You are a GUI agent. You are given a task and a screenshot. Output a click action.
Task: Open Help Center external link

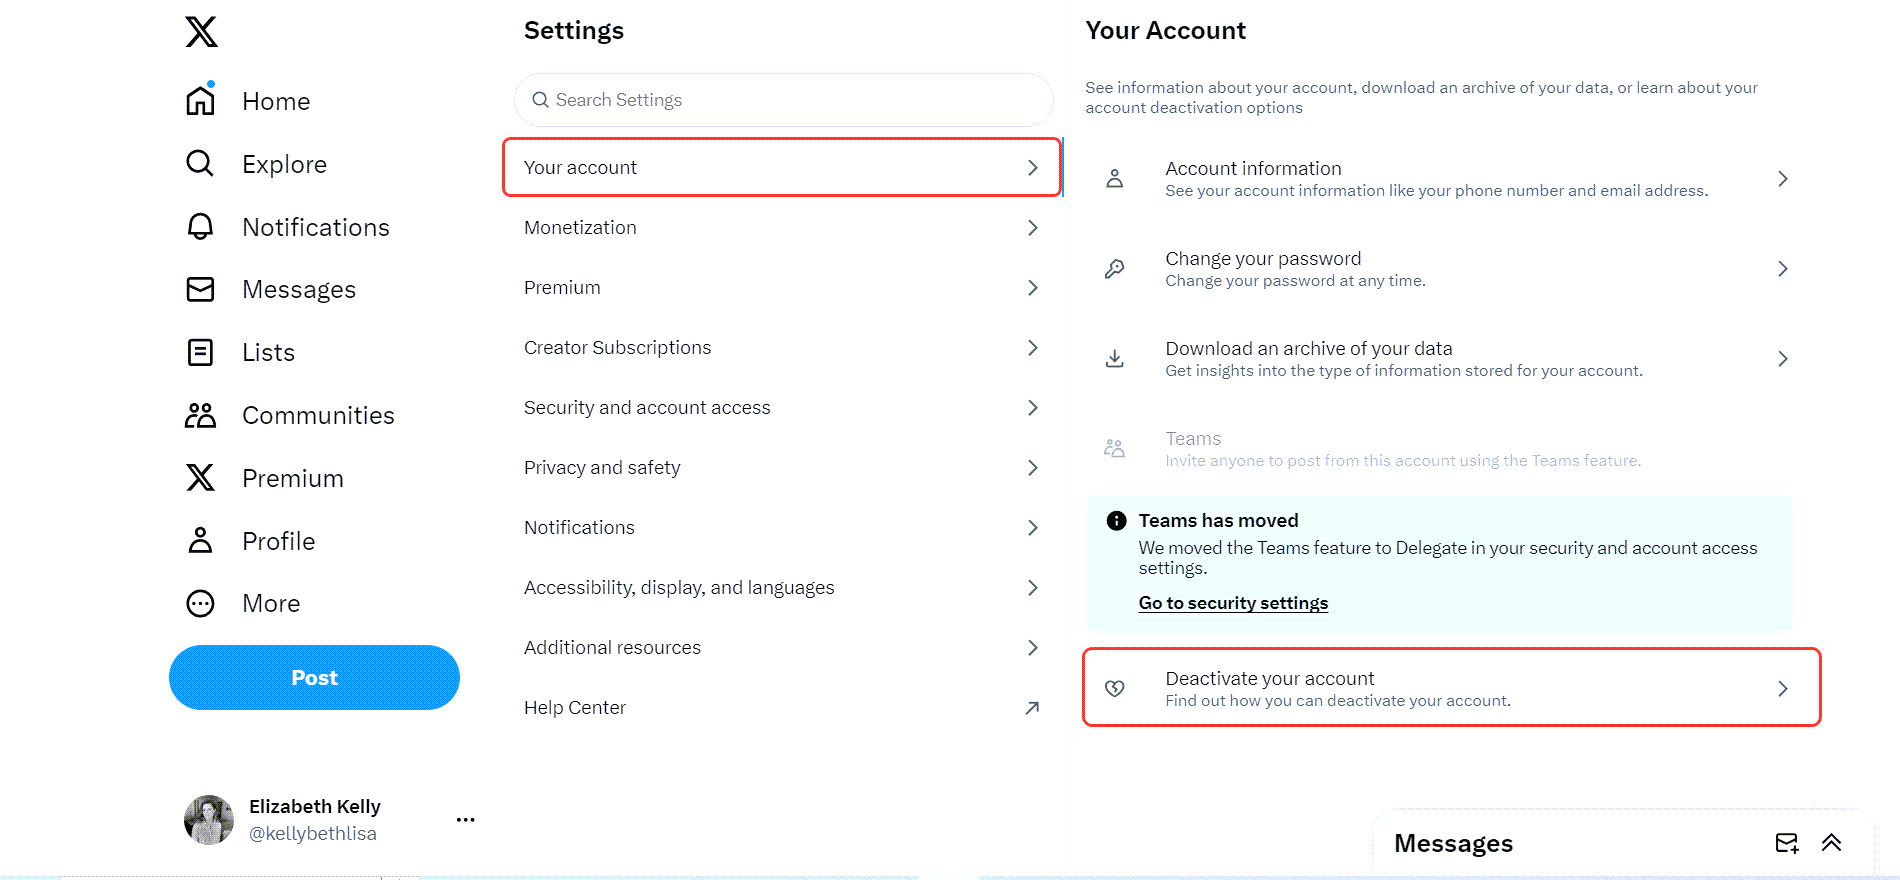782,708
